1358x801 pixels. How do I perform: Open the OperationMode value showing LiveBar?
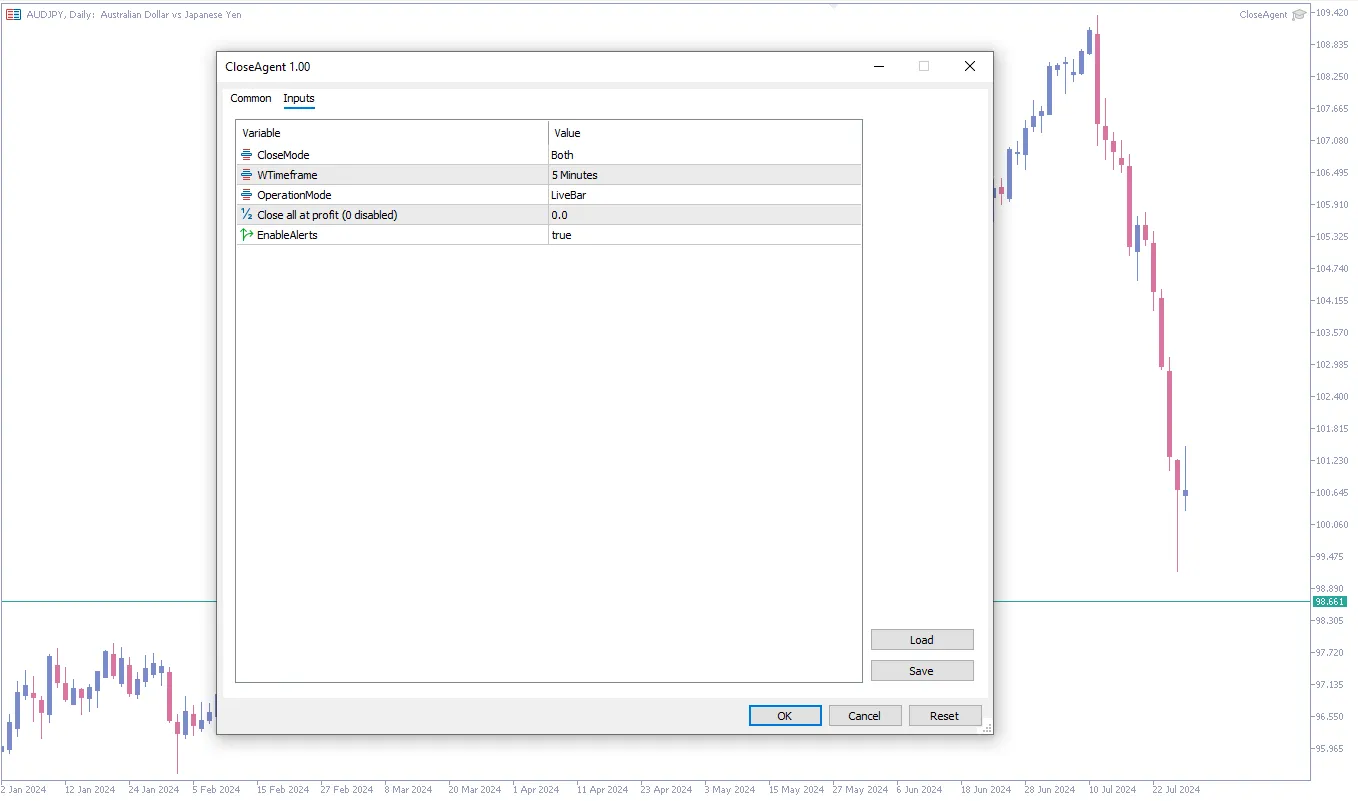click(x=704, y=195)
